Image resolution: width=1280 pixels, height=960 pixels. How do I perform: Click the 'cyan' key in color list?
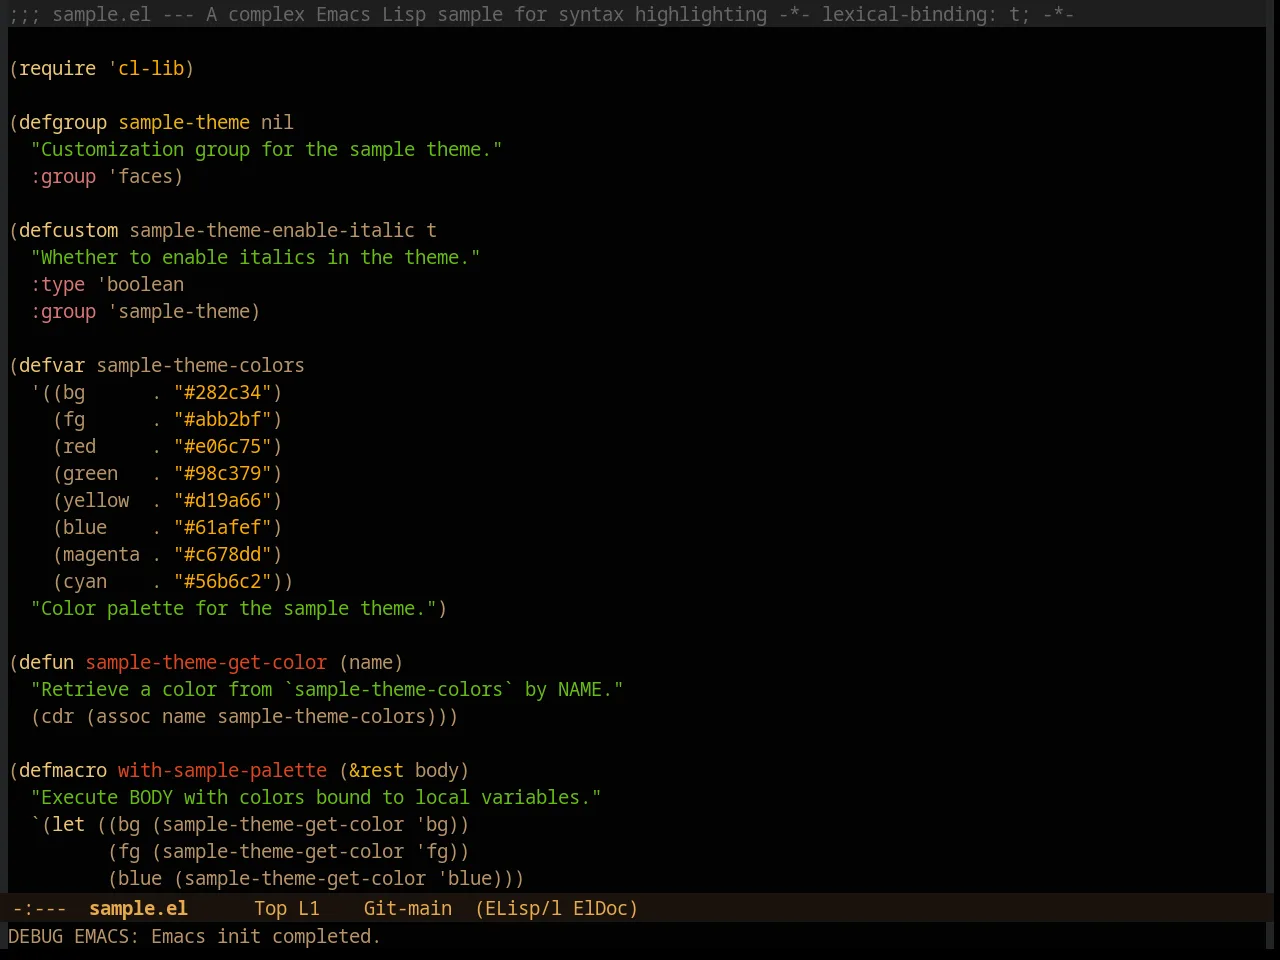coord(85,581)
